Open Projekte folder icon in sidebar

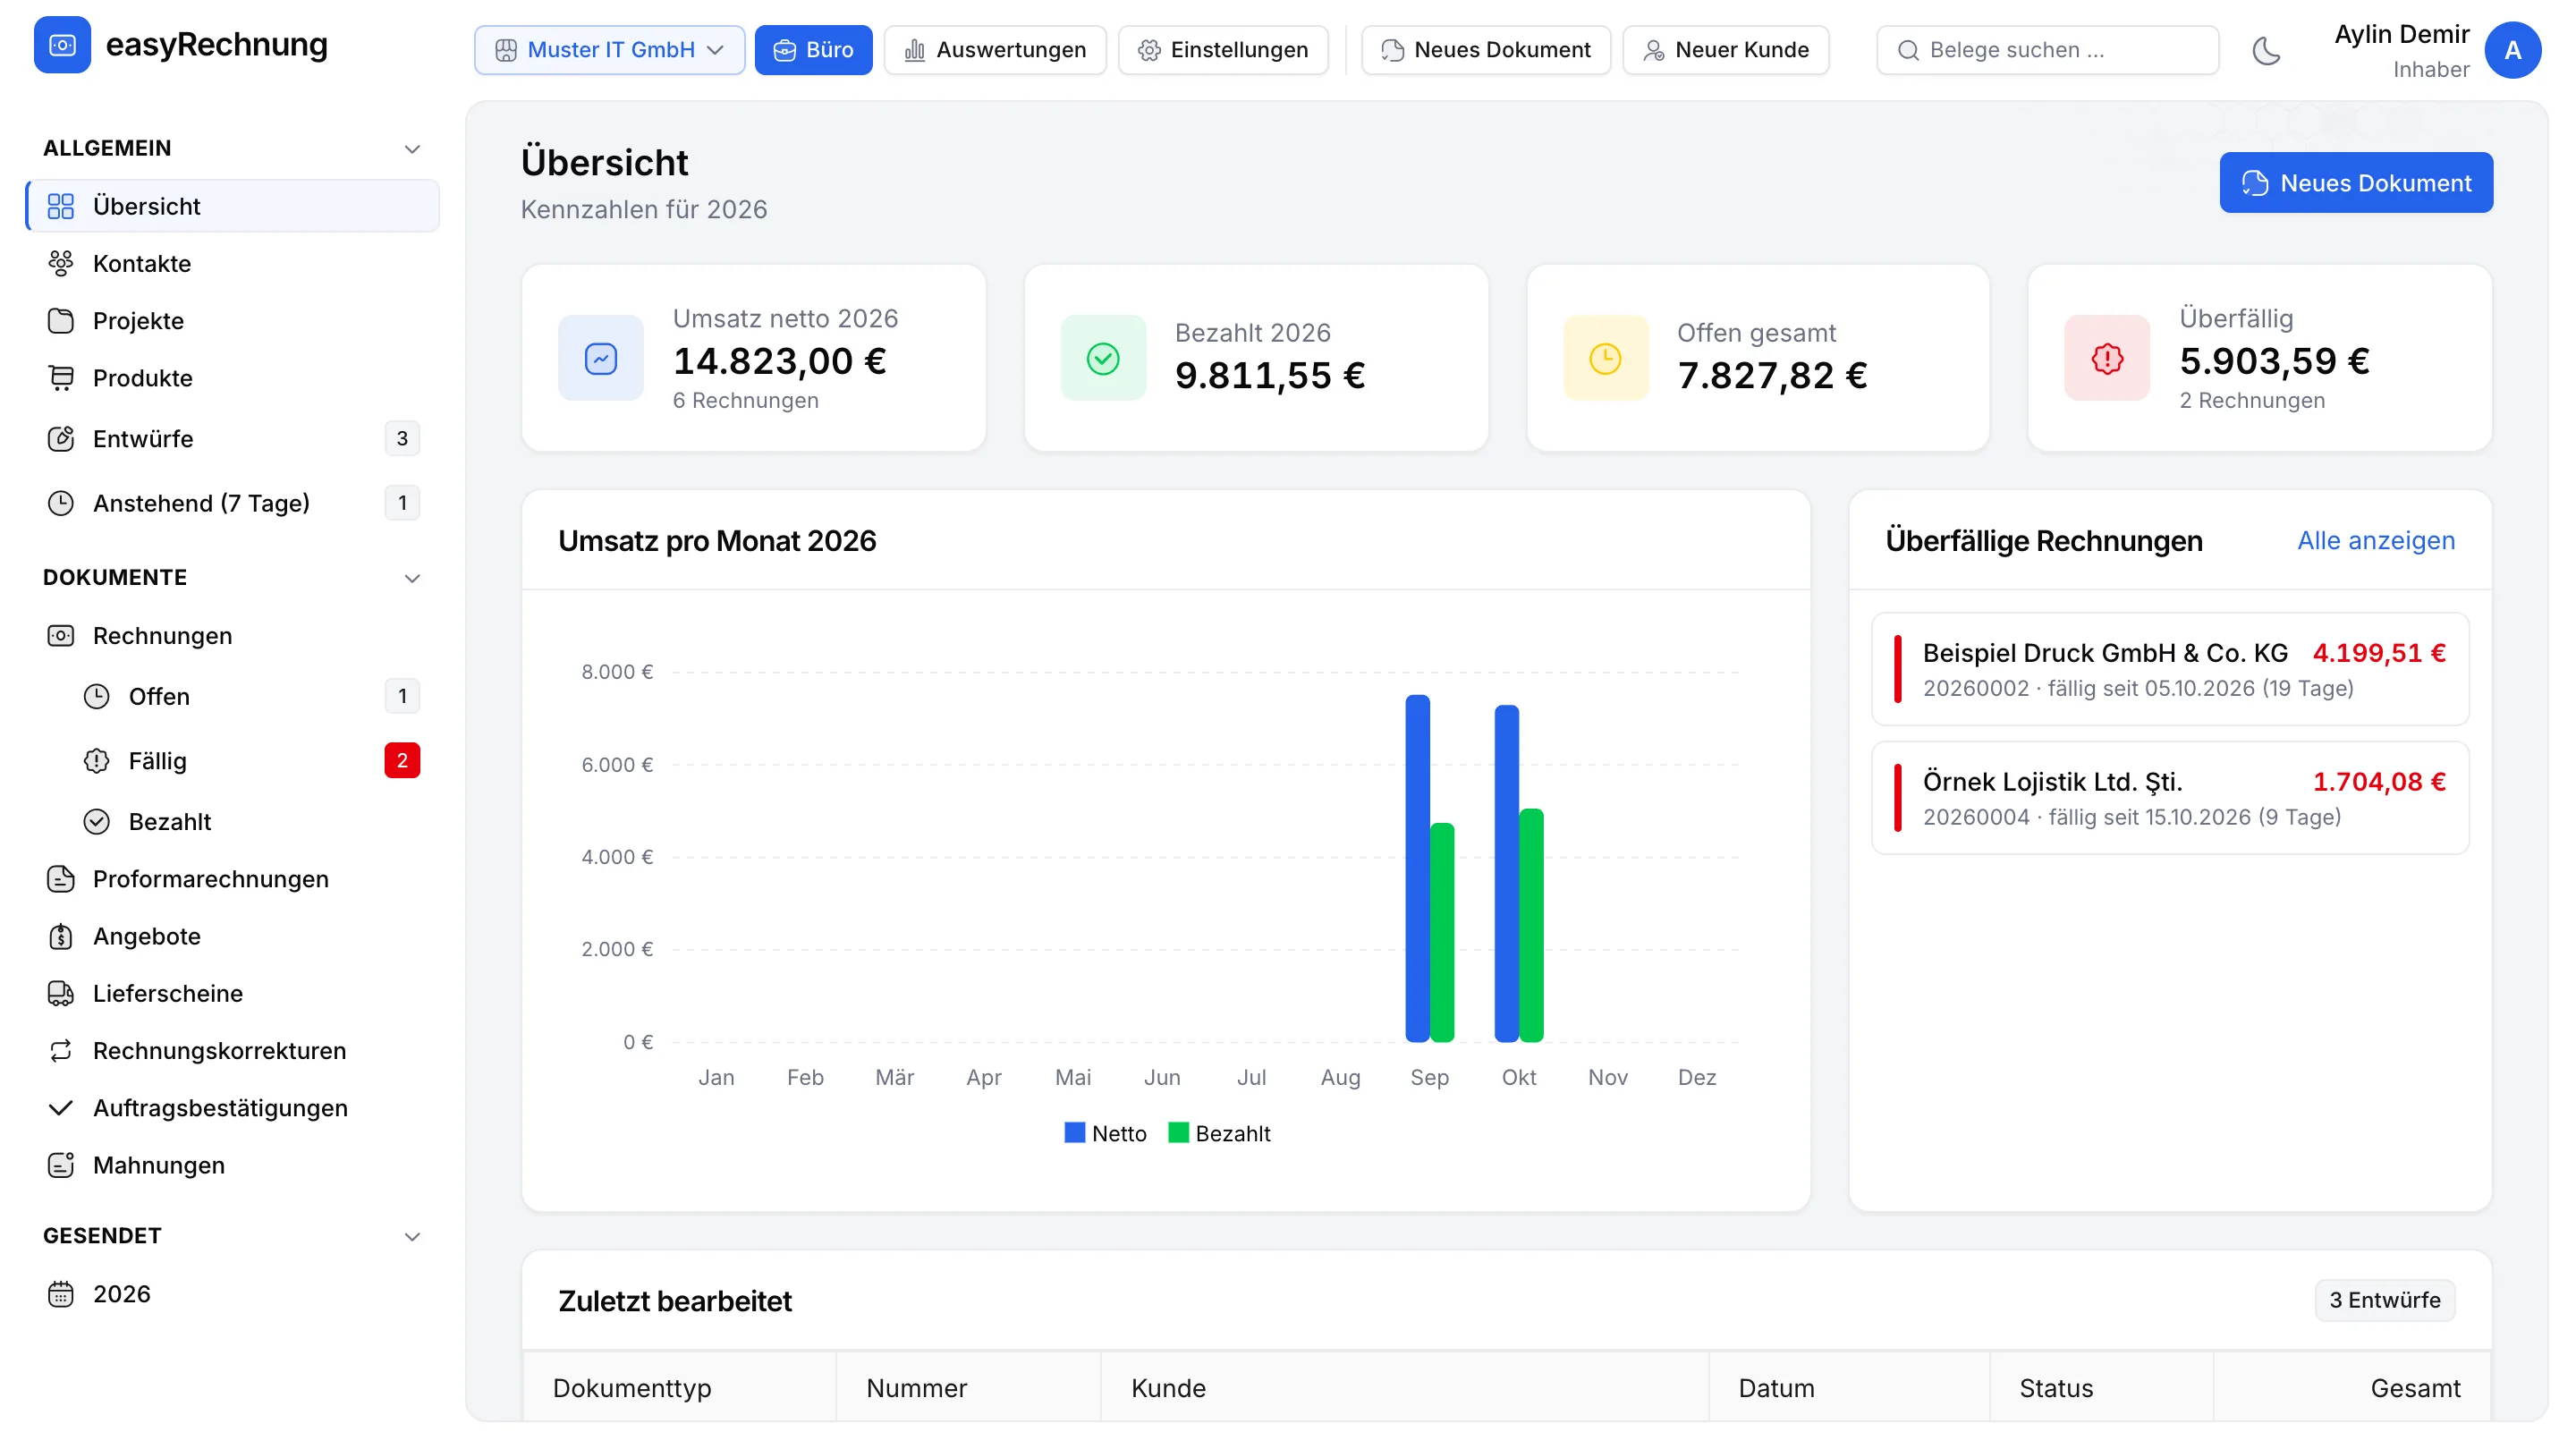[x=61, y=320]
